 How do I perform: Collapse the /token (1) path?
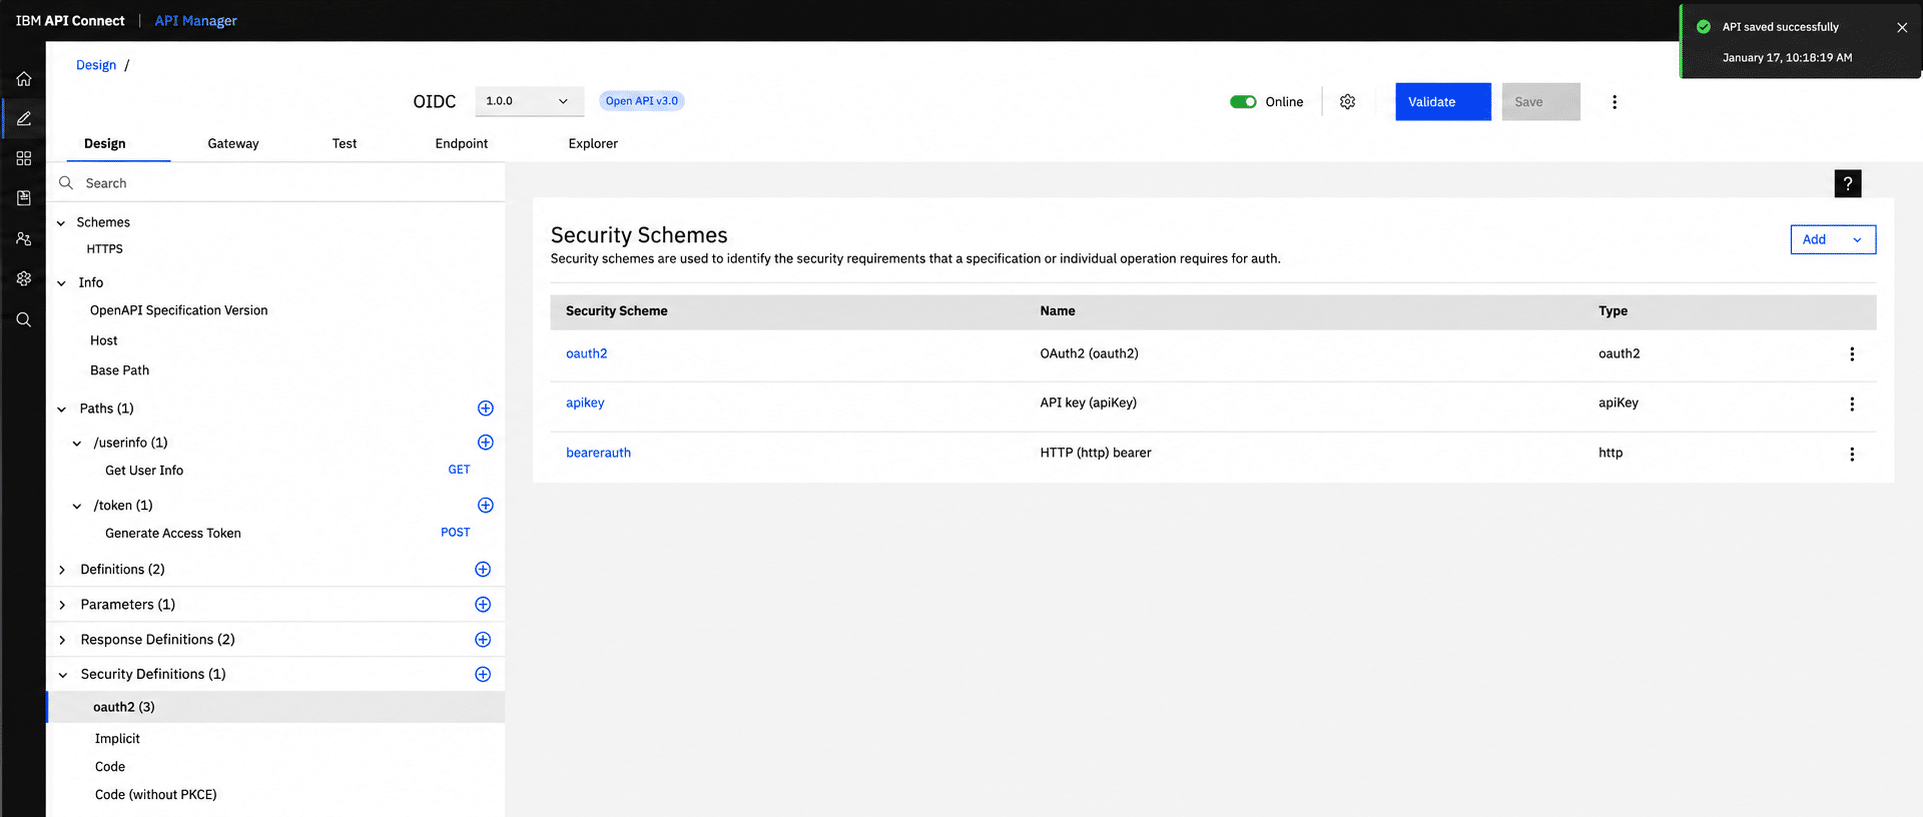(77, 506)
